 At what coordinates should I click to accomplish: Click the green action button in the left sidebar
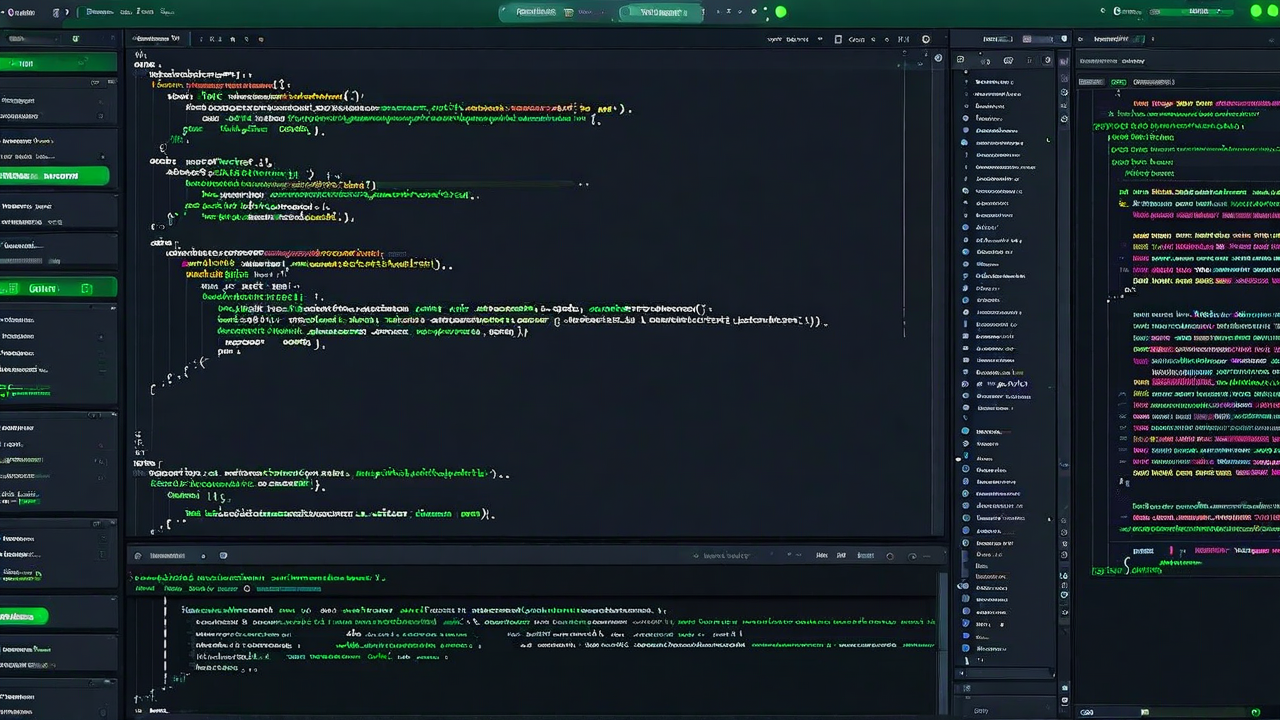pos(55,175)
